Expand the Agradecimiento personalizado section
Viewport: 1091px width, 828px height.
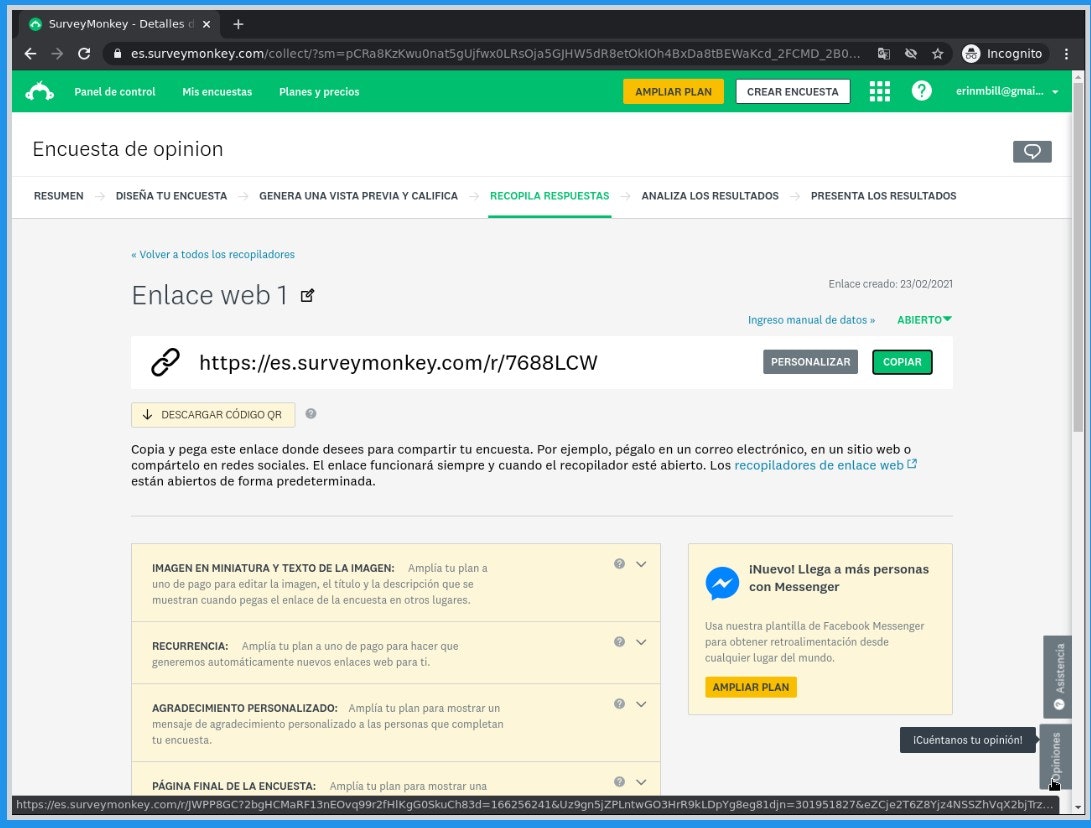click(641, 703)
